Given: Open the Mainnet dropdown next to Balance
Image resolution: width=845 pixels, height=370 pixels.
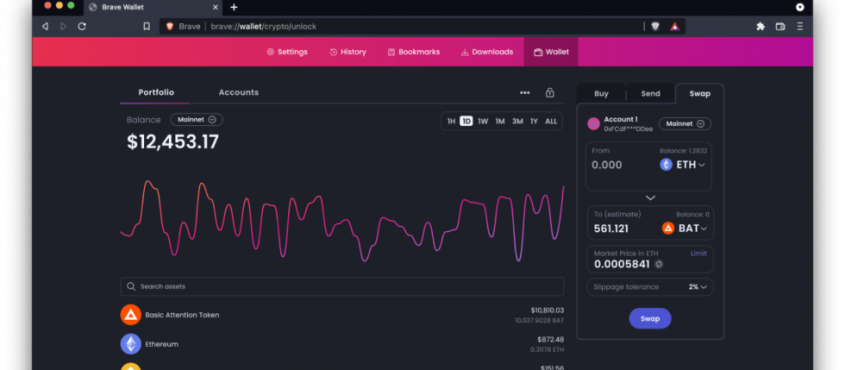Looking at the screenshot, I should coord(197,120).
